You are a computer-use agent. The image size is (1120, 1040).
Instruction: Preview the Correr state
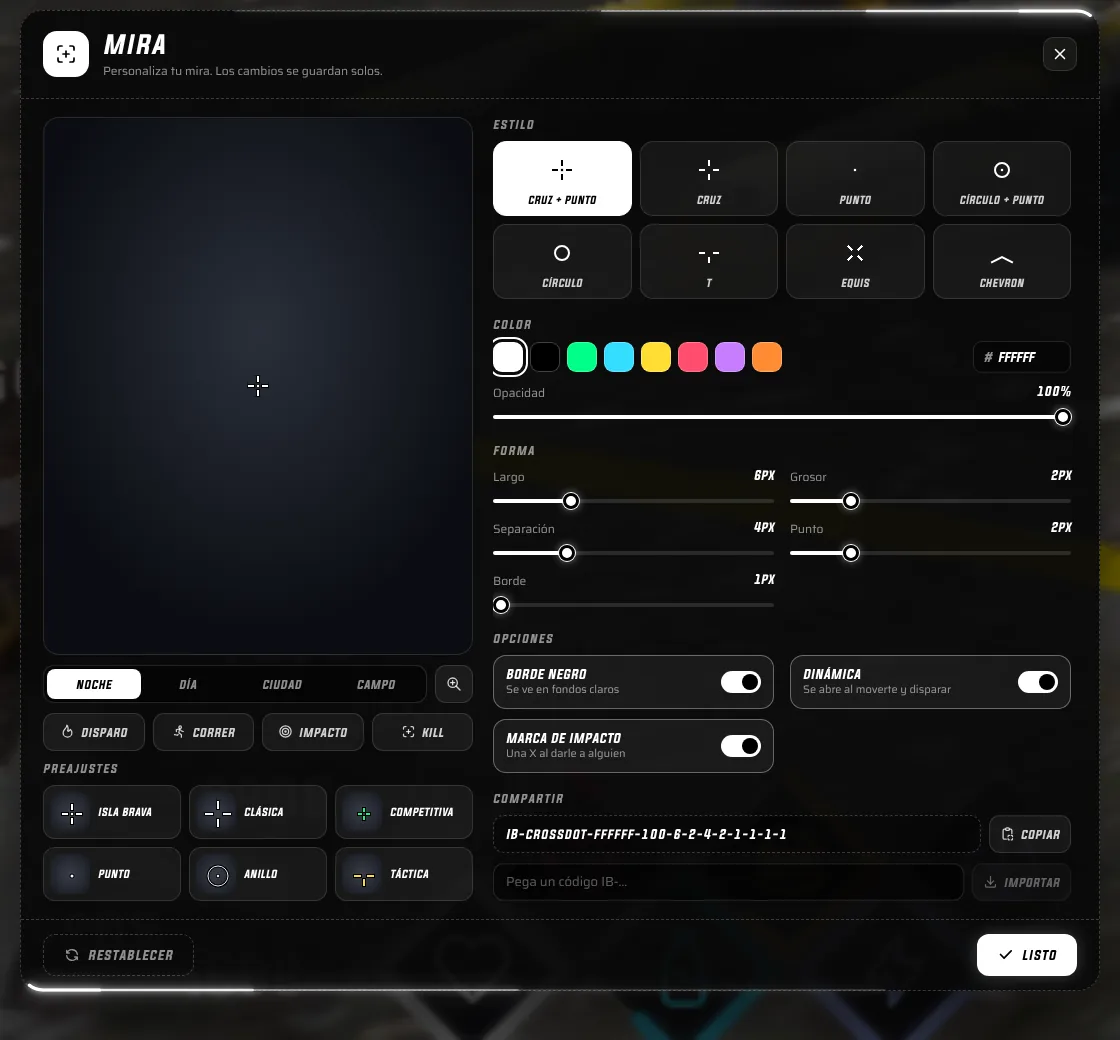(x=204, y=732)
